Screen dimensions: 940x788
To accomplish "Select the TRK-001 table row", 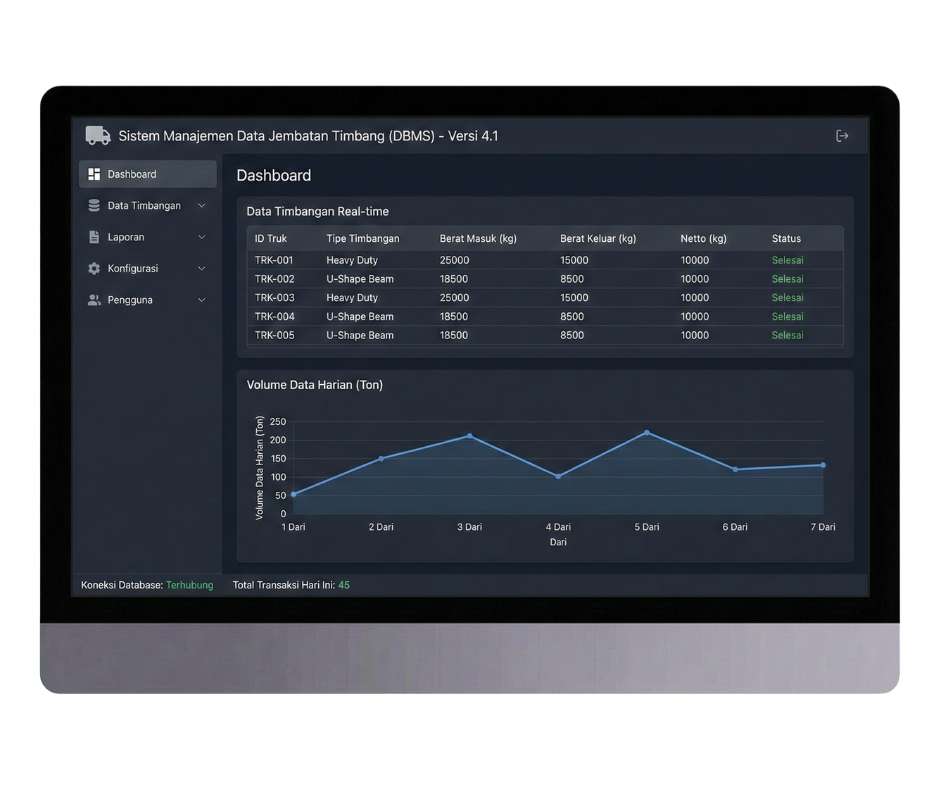I will point(544,260).
